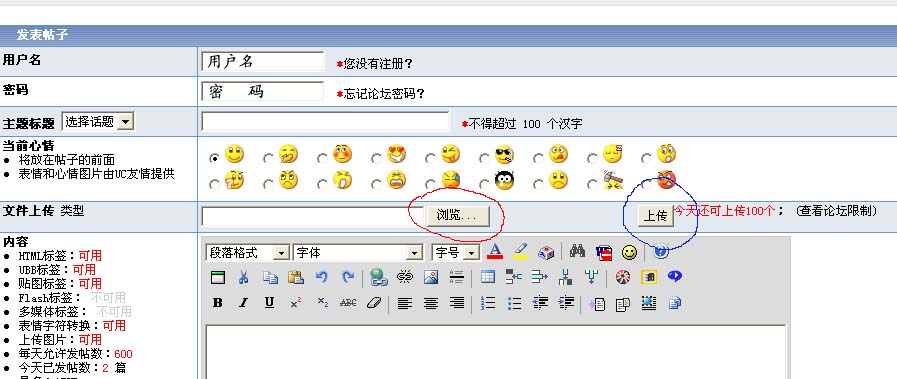Decrease indent of paragraph
Viewport: 897px width, 379px height.
(x=540, y=304)
